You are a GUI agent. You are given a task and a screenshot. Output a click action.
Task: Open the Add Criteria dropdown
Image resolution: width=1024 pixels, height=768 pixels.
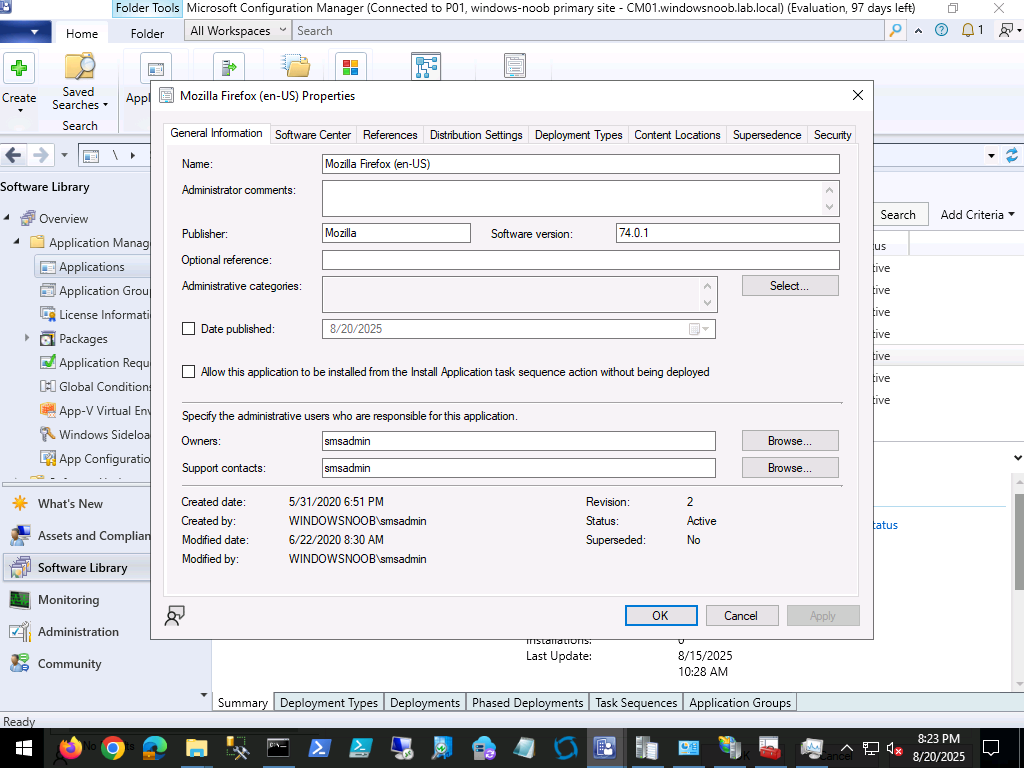pyautogui.click(x=978, y=214)
